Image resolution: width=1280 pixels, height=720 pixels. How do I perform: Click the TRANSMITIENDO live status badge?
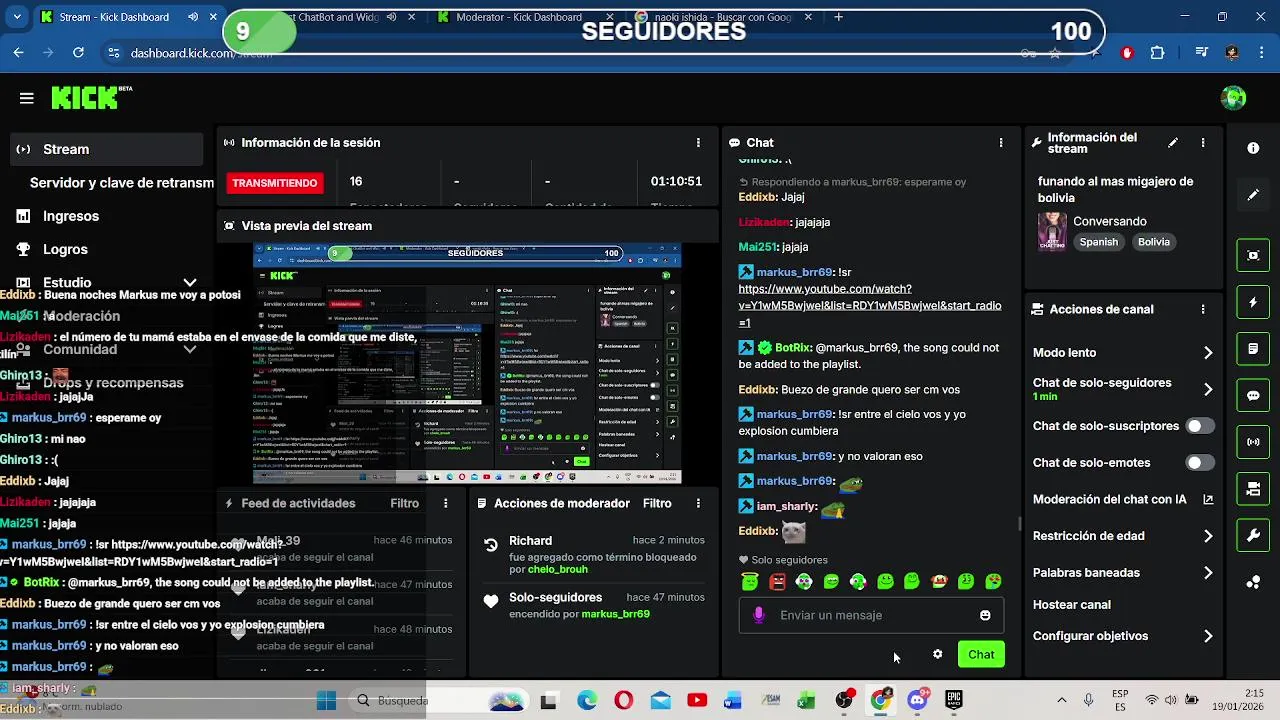click(275, 183)
